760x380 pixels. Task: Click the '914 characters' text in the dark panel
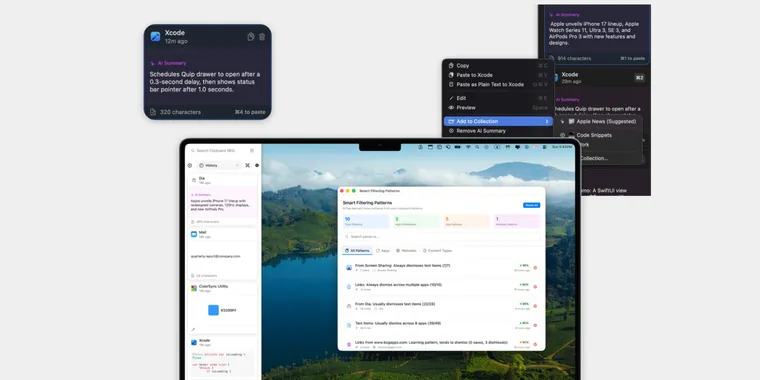[574, 58]
